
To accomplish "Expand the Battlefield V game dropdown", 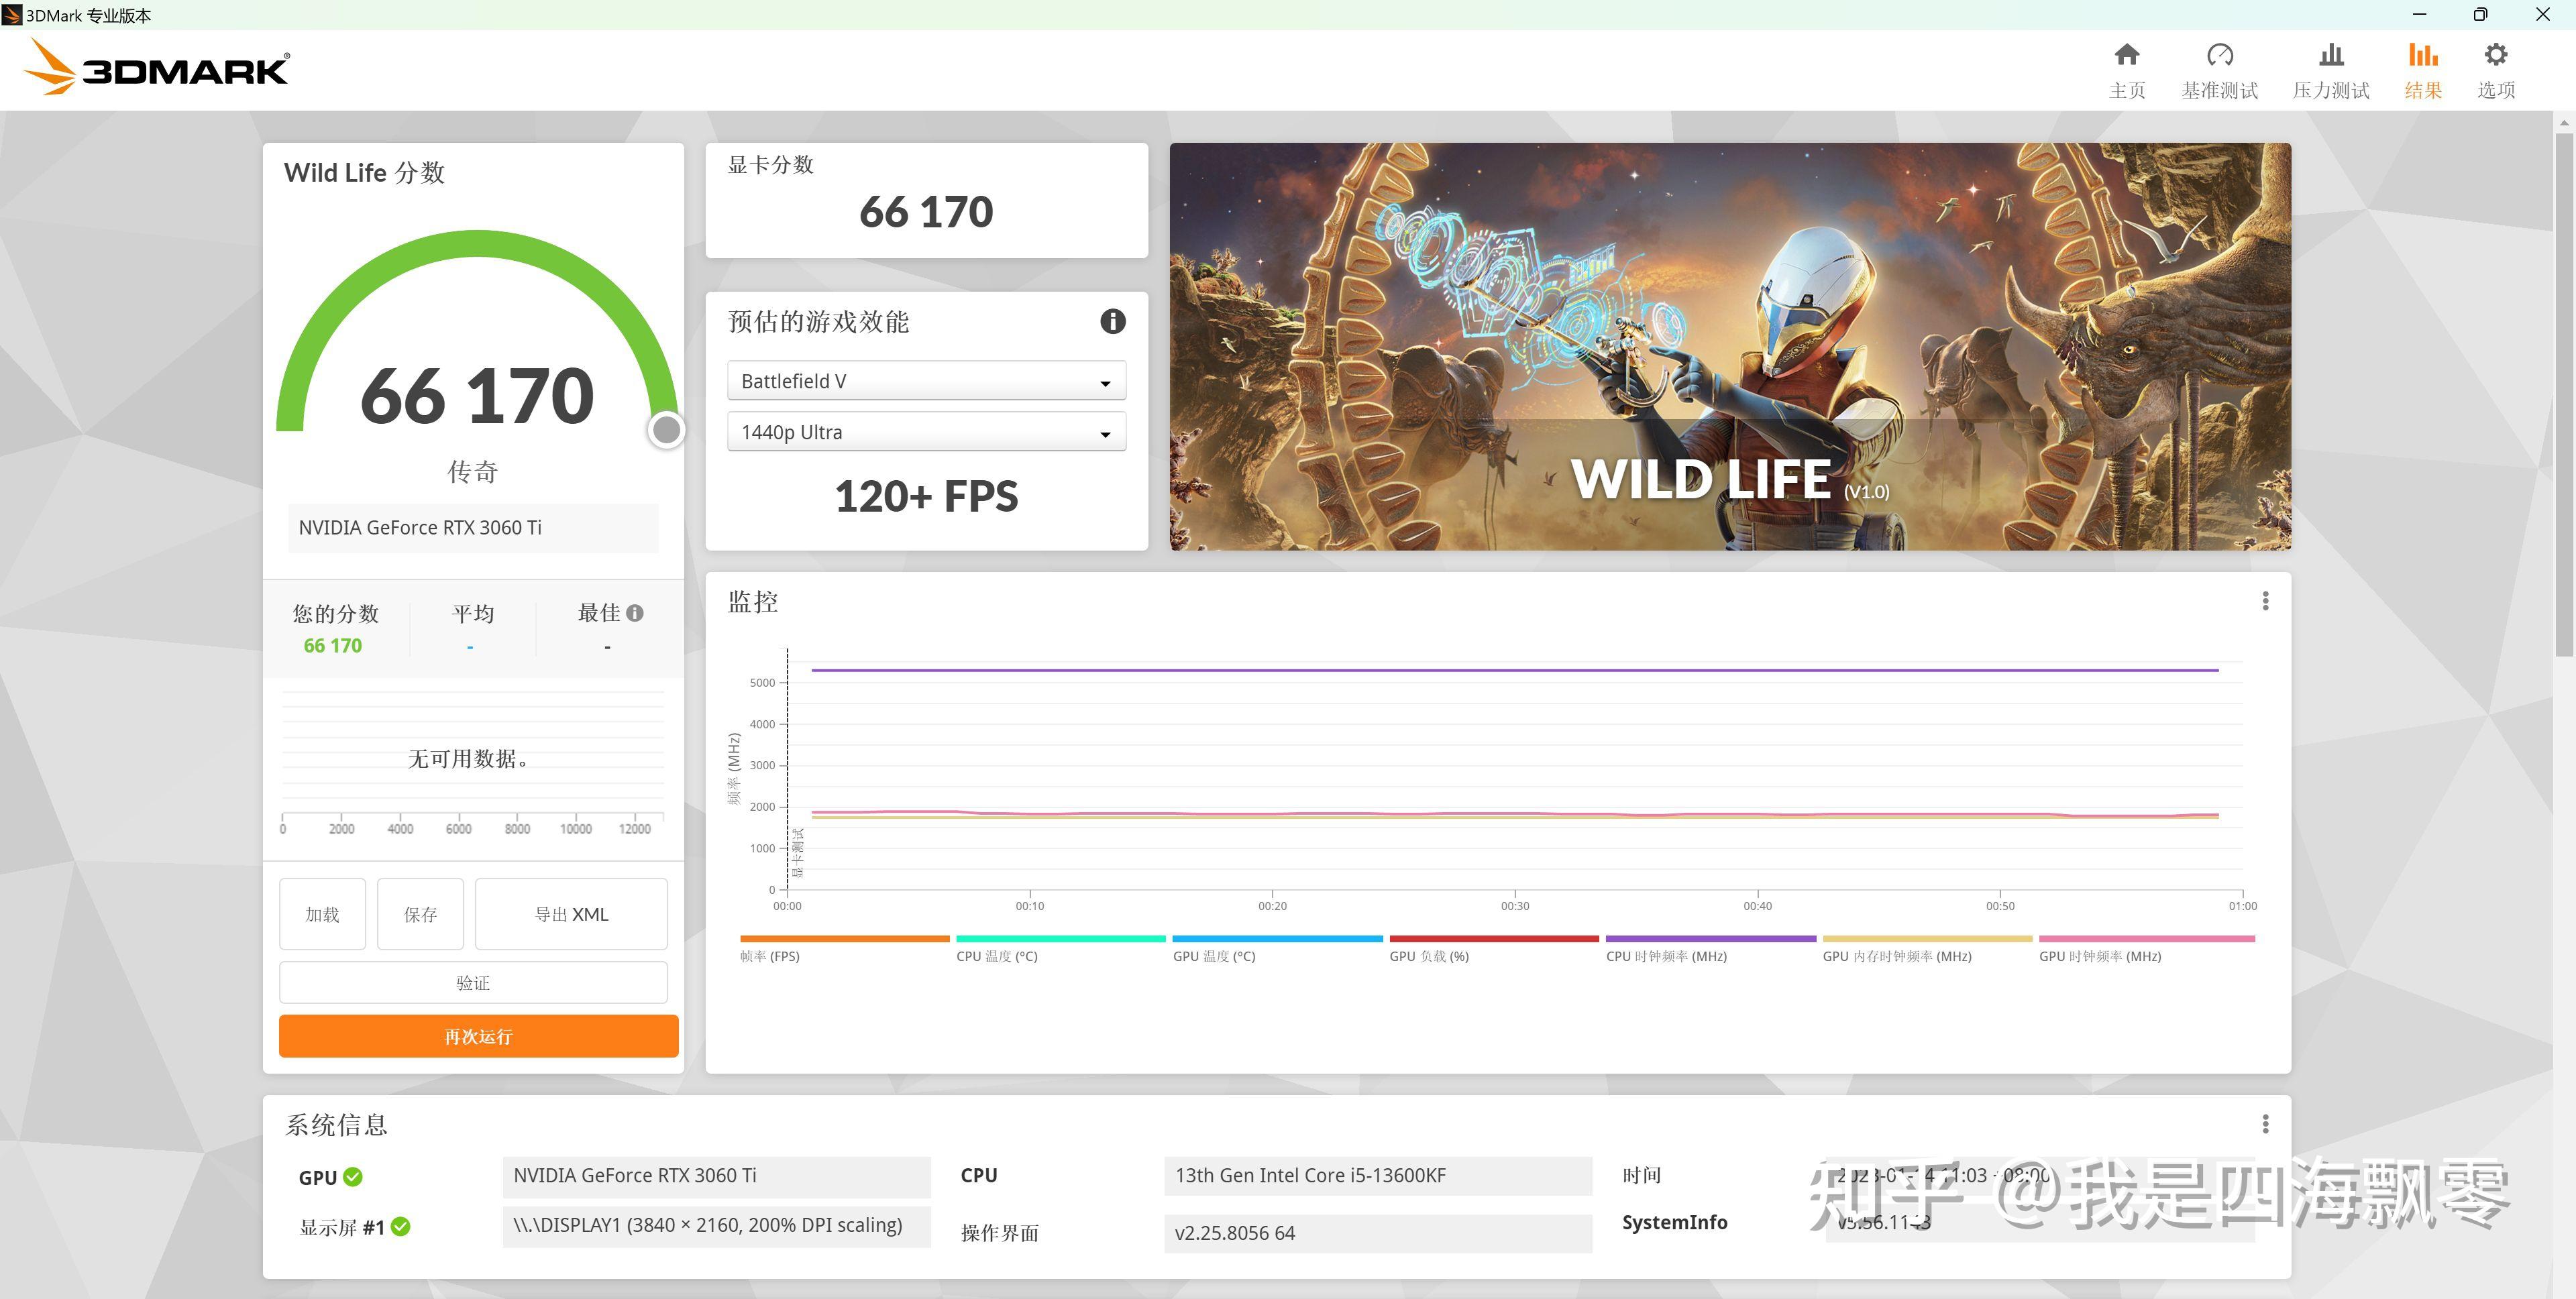I will (926, 381).
